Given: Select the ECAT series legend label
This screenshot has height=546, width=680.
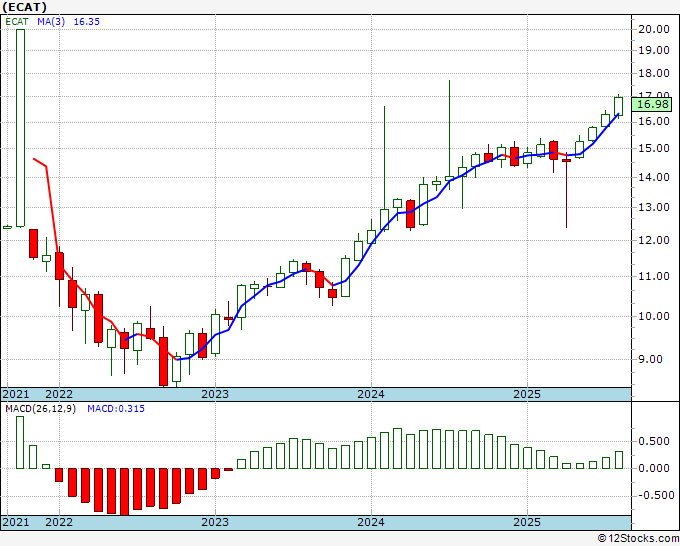Looking at the screenshot, I should 17,22.
